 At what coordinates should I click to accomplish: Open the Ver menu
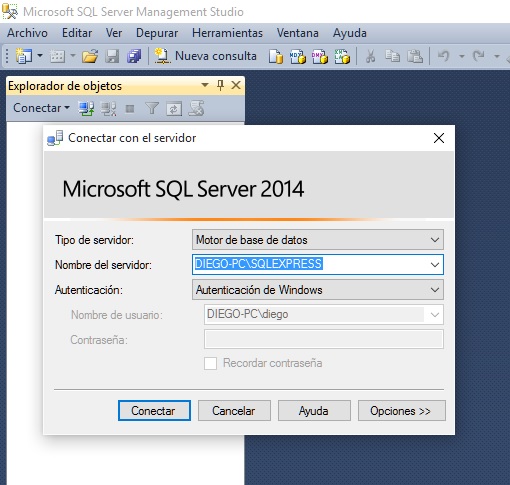pos(114,33)
